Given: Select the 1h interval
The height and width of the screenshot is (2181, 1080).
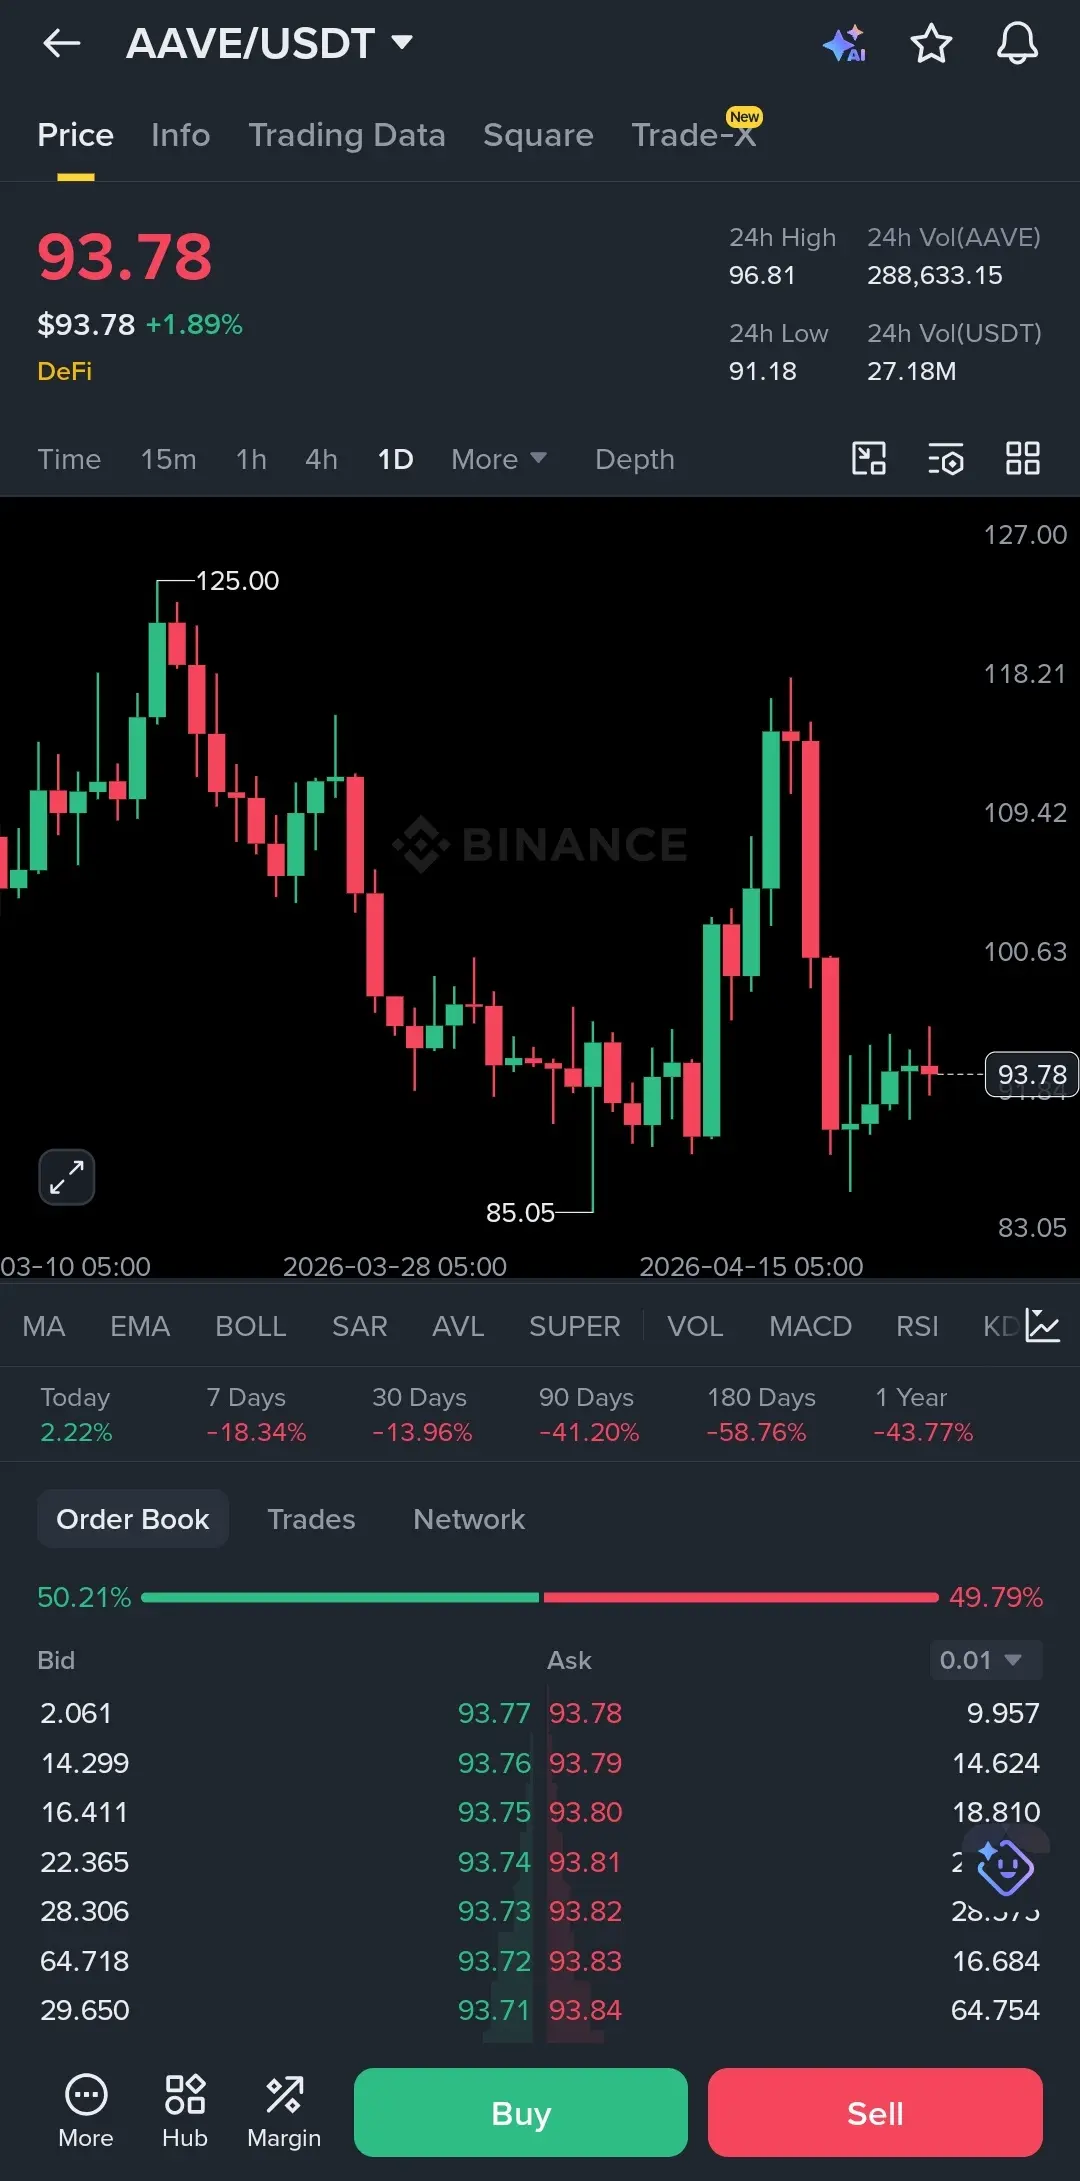Looking at the screenshot, I should click(251, 459).
